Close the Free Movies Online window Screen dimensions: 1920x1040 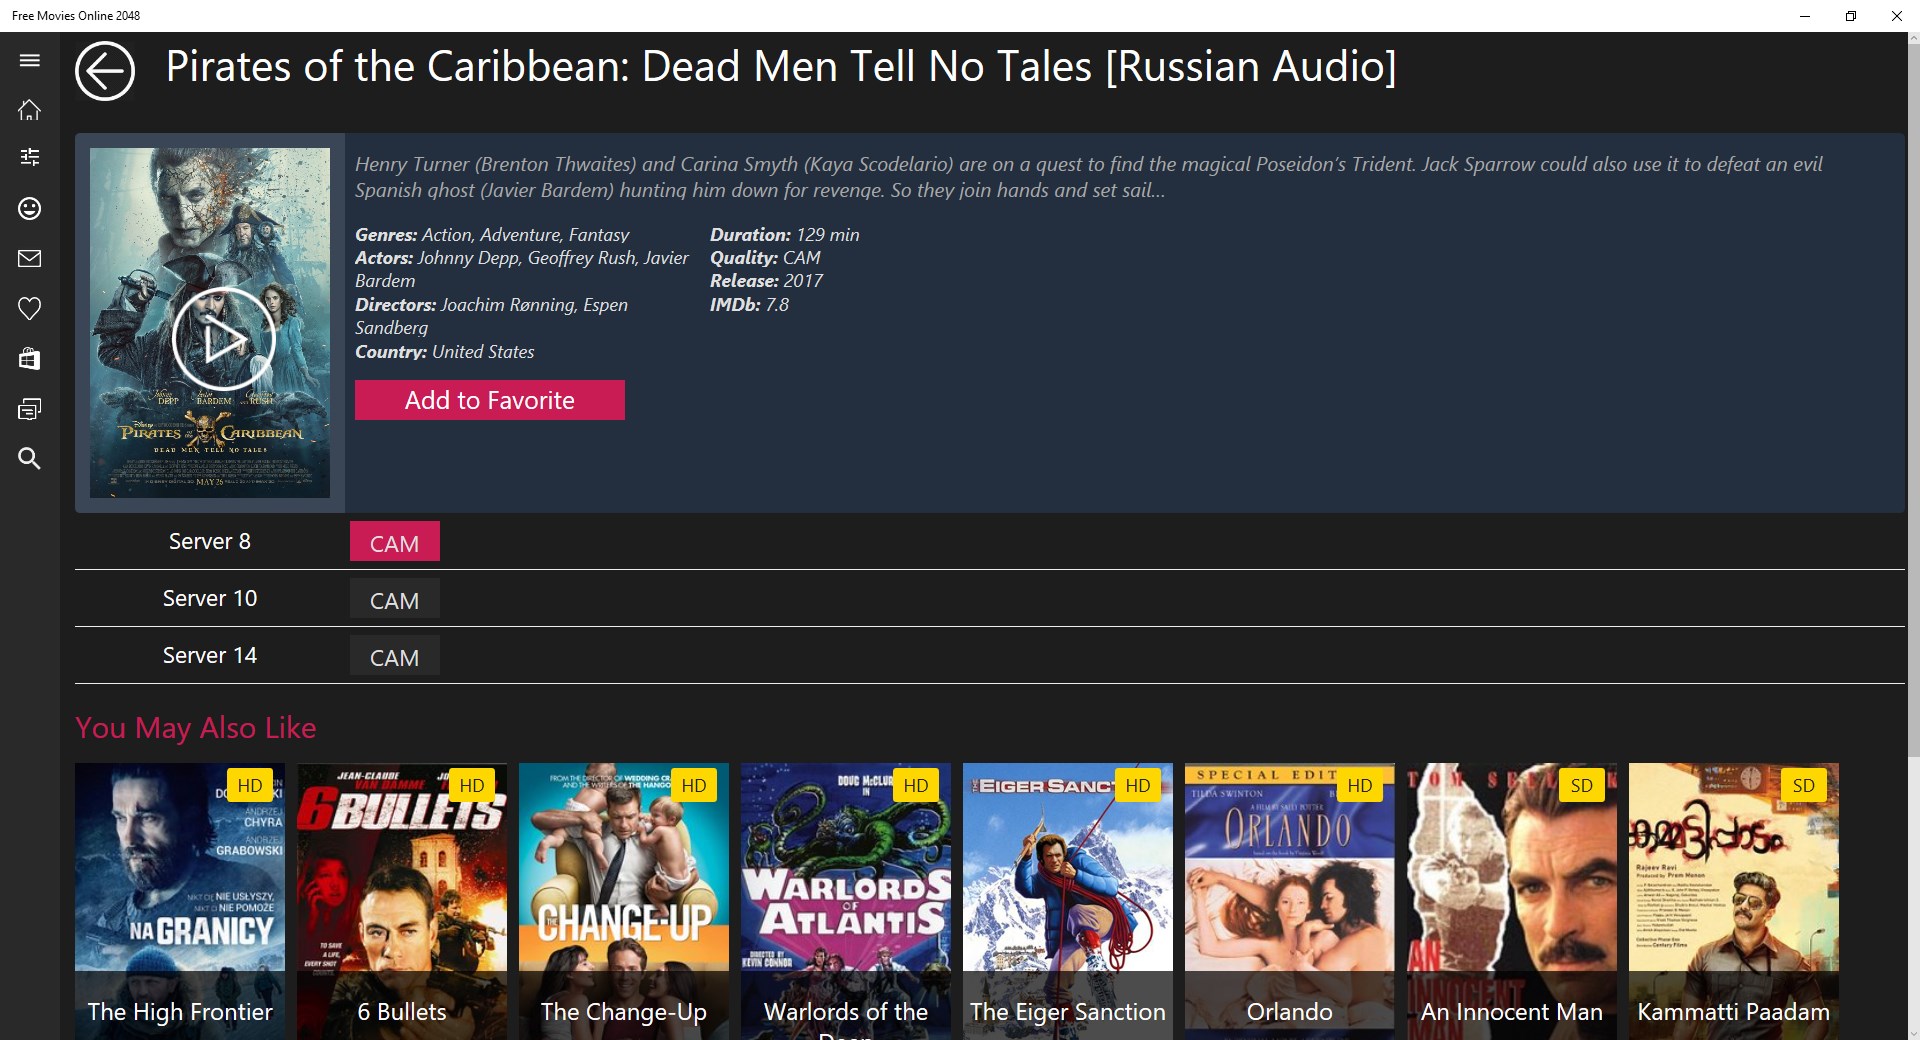(1897, 16)
